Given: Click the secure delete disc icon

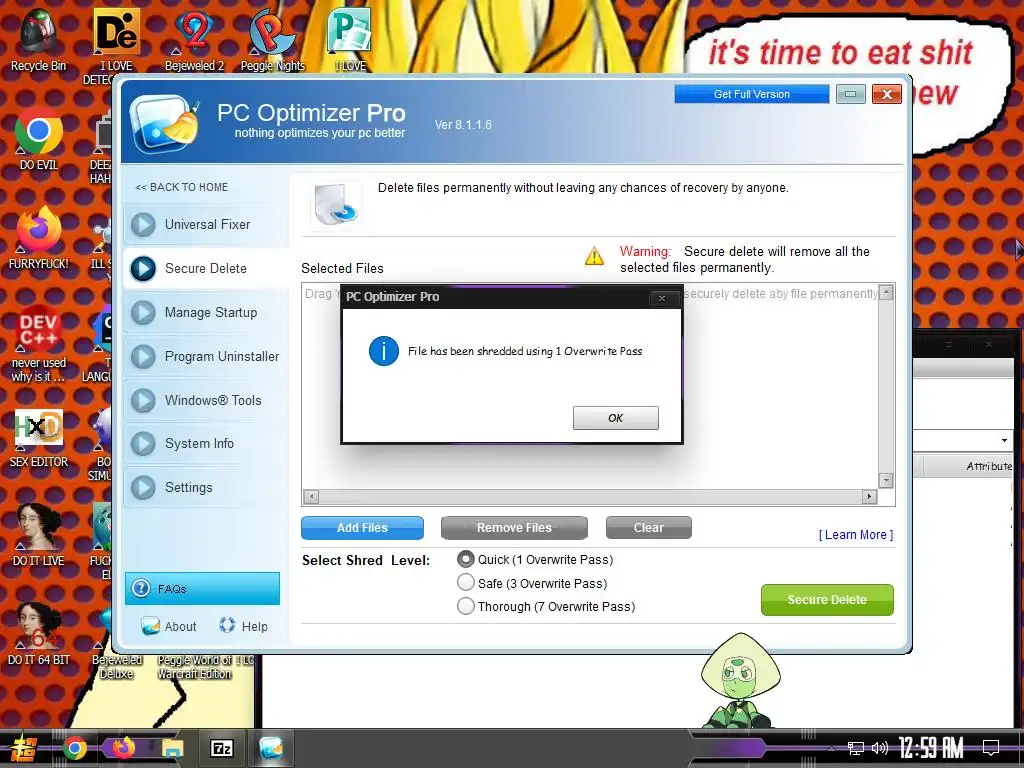Looking at the screenshot, I should tap(336, 205).
